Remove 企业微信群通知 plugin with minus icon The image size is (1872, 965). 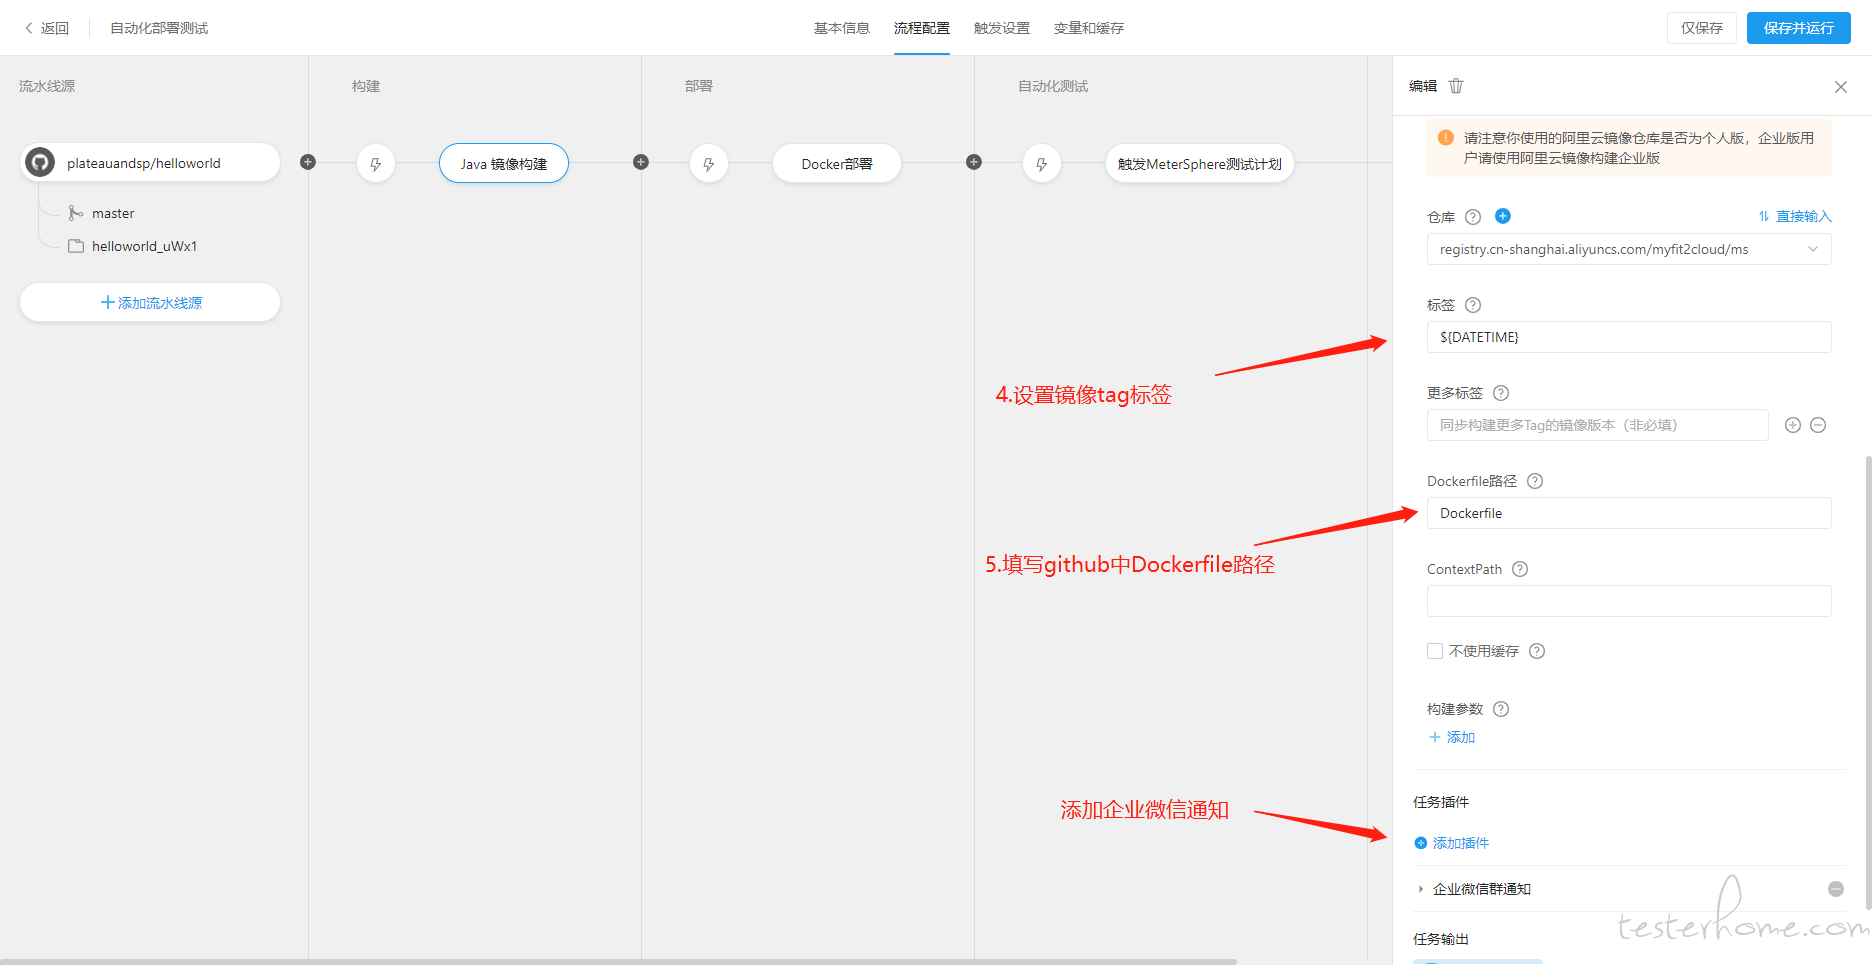point(1836,889)
